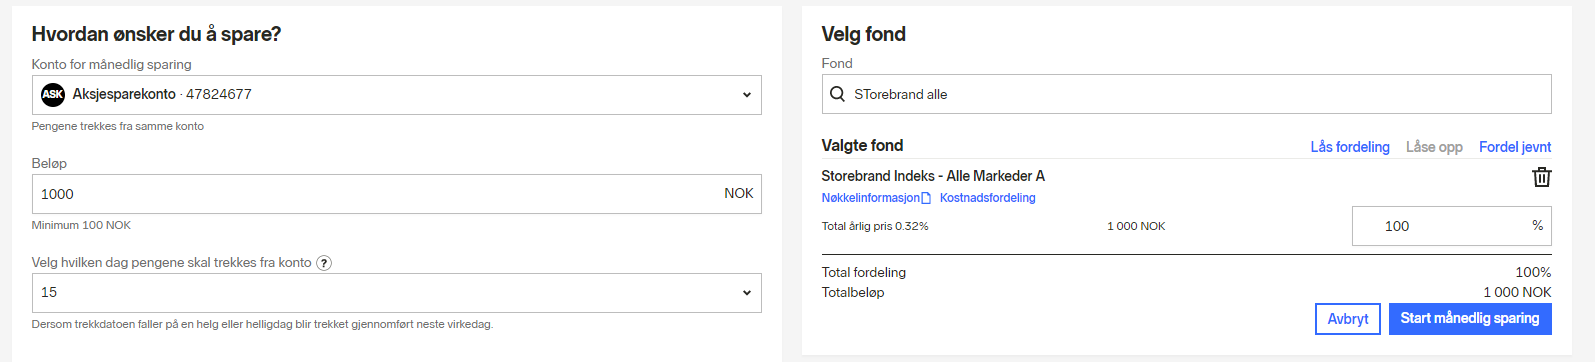The image size is (1595, 362).
Task: Expand the Aksjesparekonto account dropdown arrow
Action: pyautogui.click(x=746, y=95)
